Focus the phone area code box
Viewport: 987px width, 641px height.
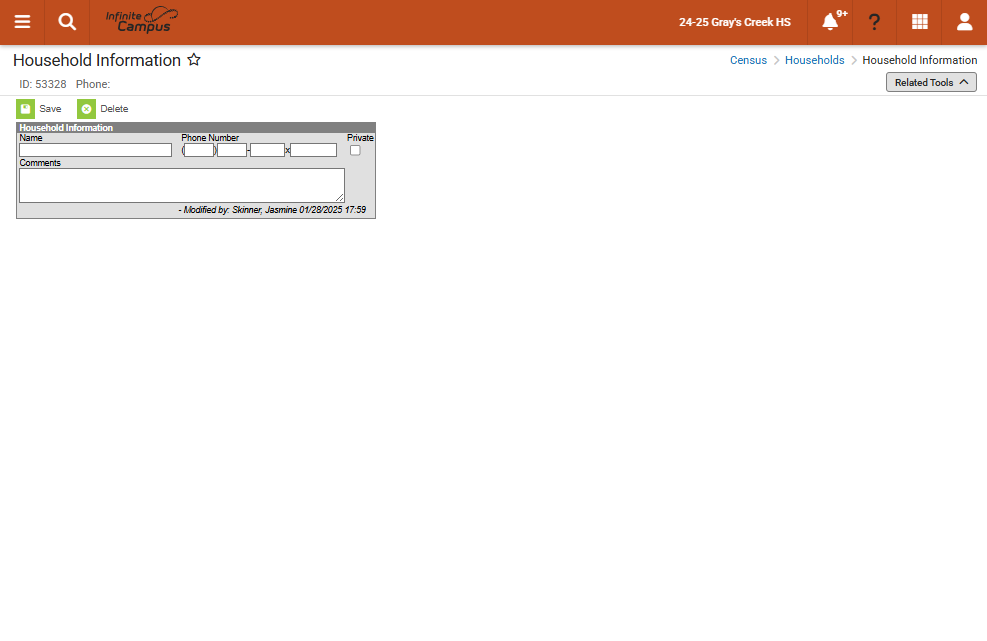coord(199,150)
